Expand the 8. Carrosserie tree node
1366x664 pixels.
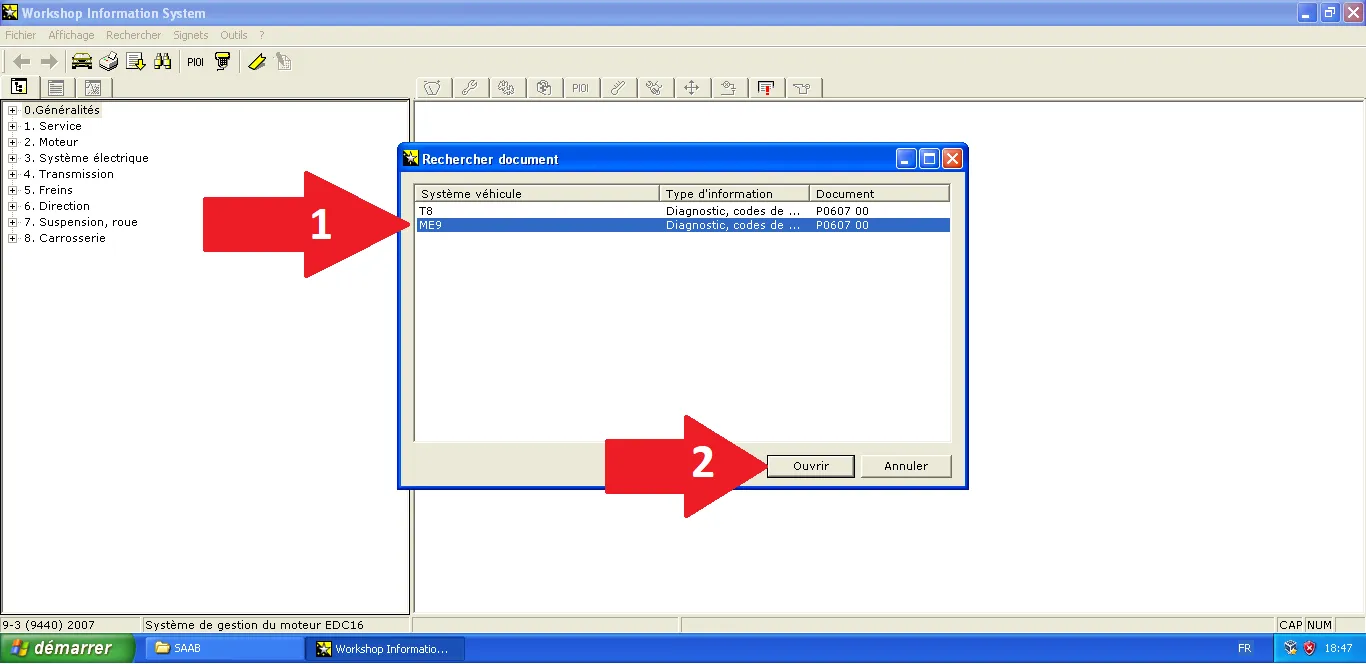(x=13, y=238)
